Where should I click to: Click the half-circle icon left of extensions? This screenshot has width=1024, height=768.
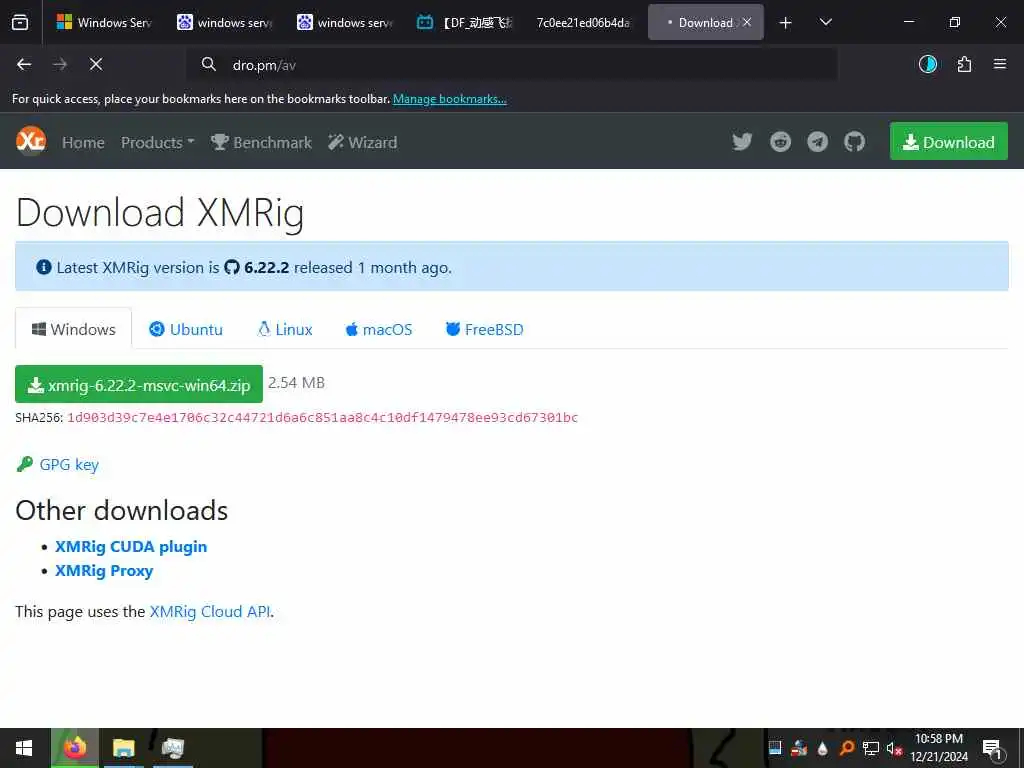point(928,64)
